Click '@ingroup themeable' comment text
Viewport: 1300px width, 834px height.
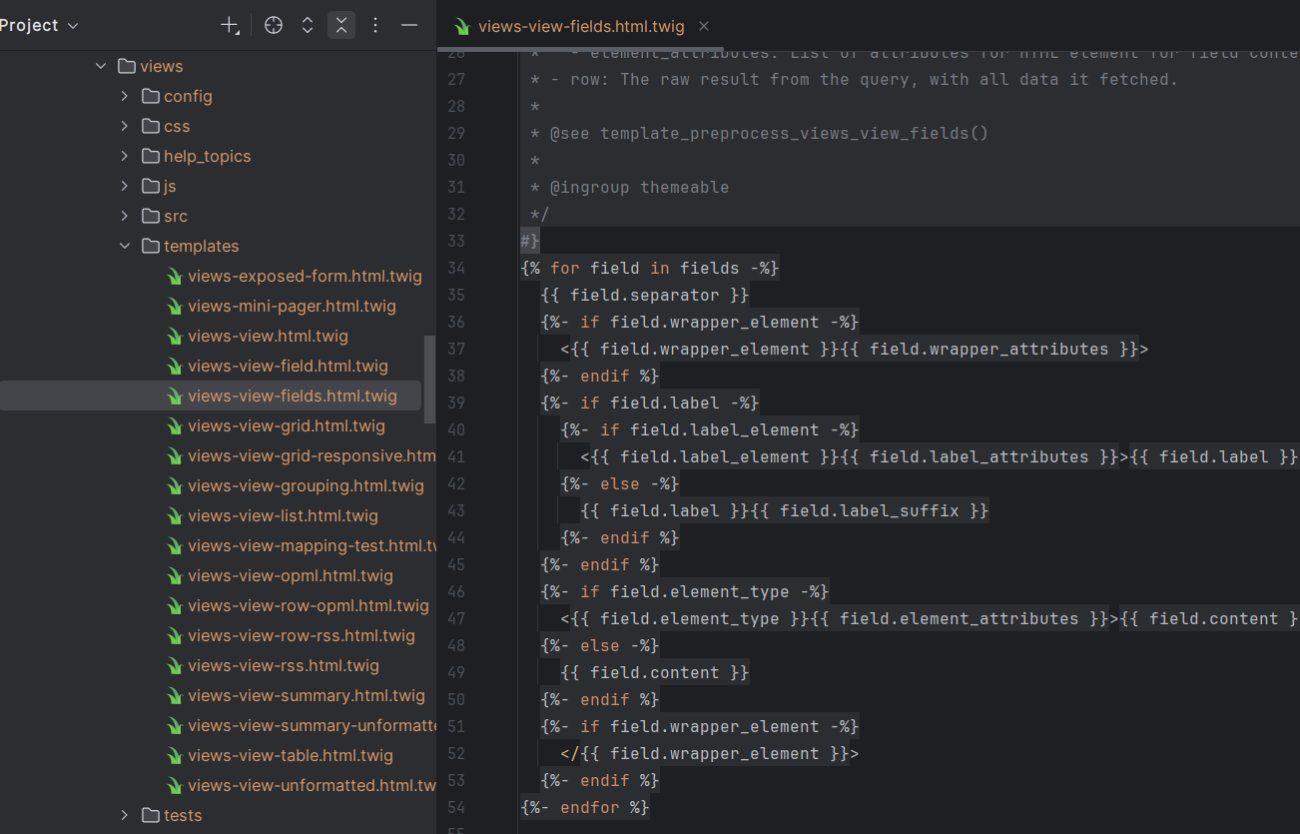(x=639, y=187)
